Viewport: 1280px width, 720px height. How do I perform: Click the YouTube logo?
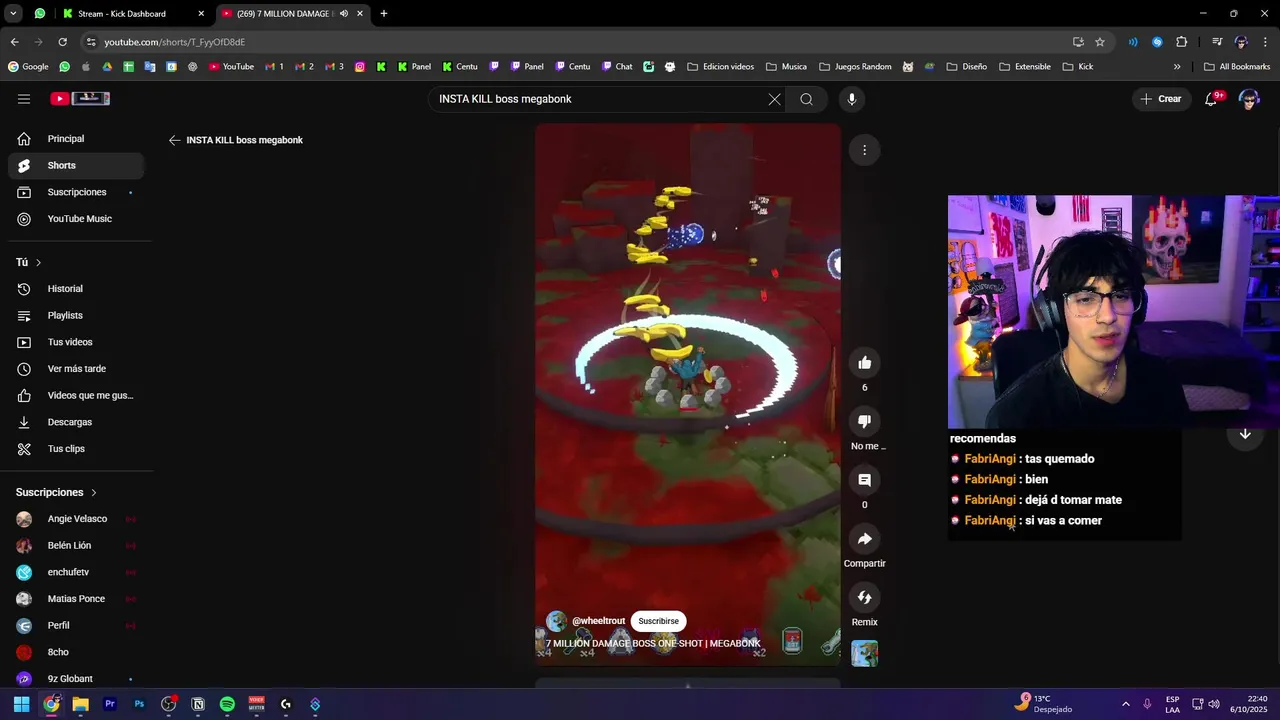(x=80, y=98)
